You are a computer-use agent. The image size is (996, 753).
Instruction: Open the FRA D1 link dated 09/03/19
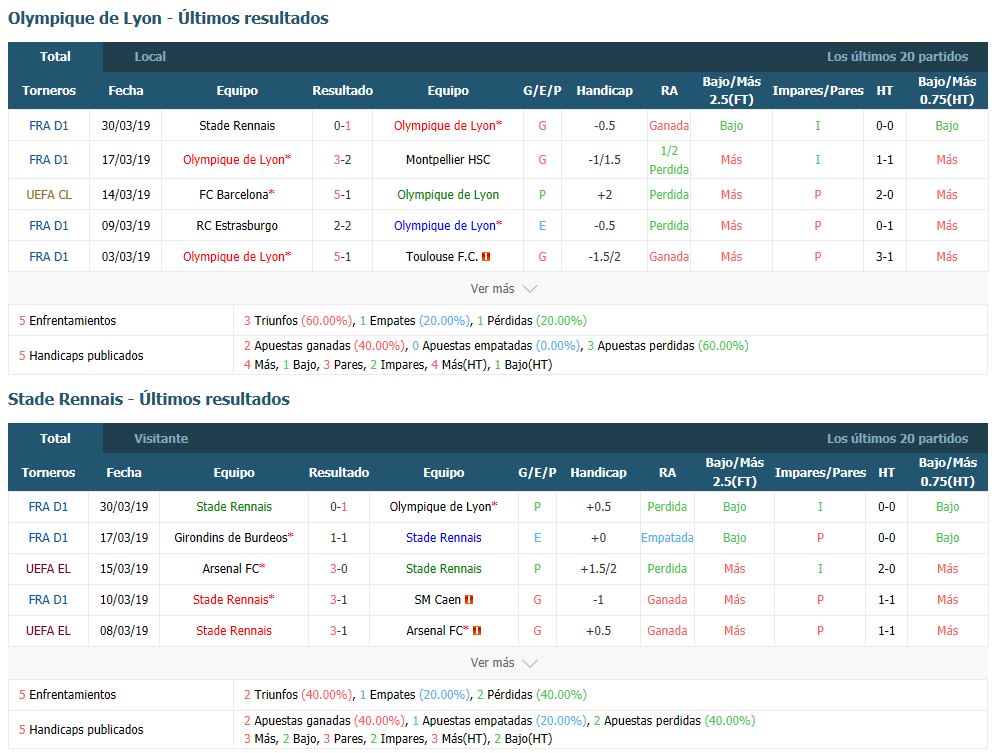coord(49,226)
